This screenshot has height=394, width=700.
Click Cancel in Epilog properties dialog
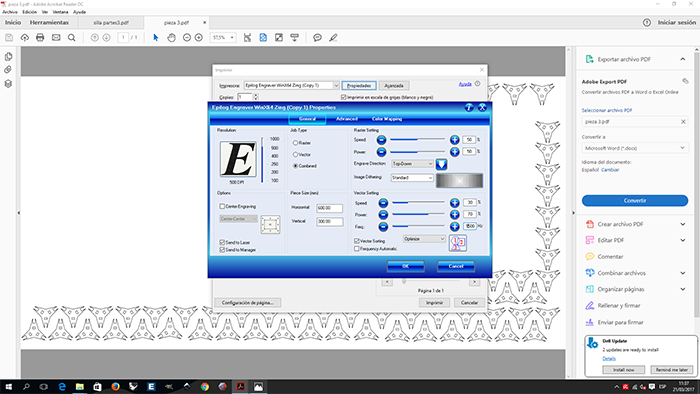pos(456,266)
